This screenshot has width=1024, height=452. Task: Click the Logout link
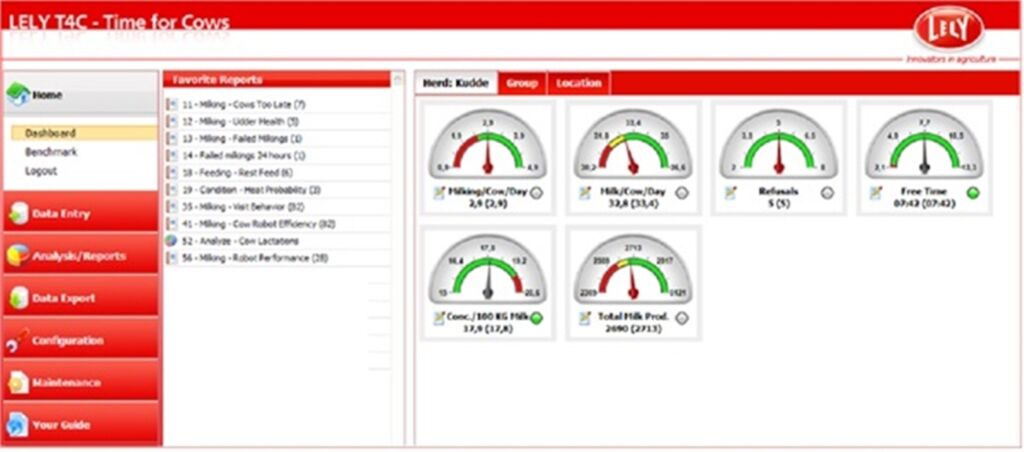coord(41,170)
